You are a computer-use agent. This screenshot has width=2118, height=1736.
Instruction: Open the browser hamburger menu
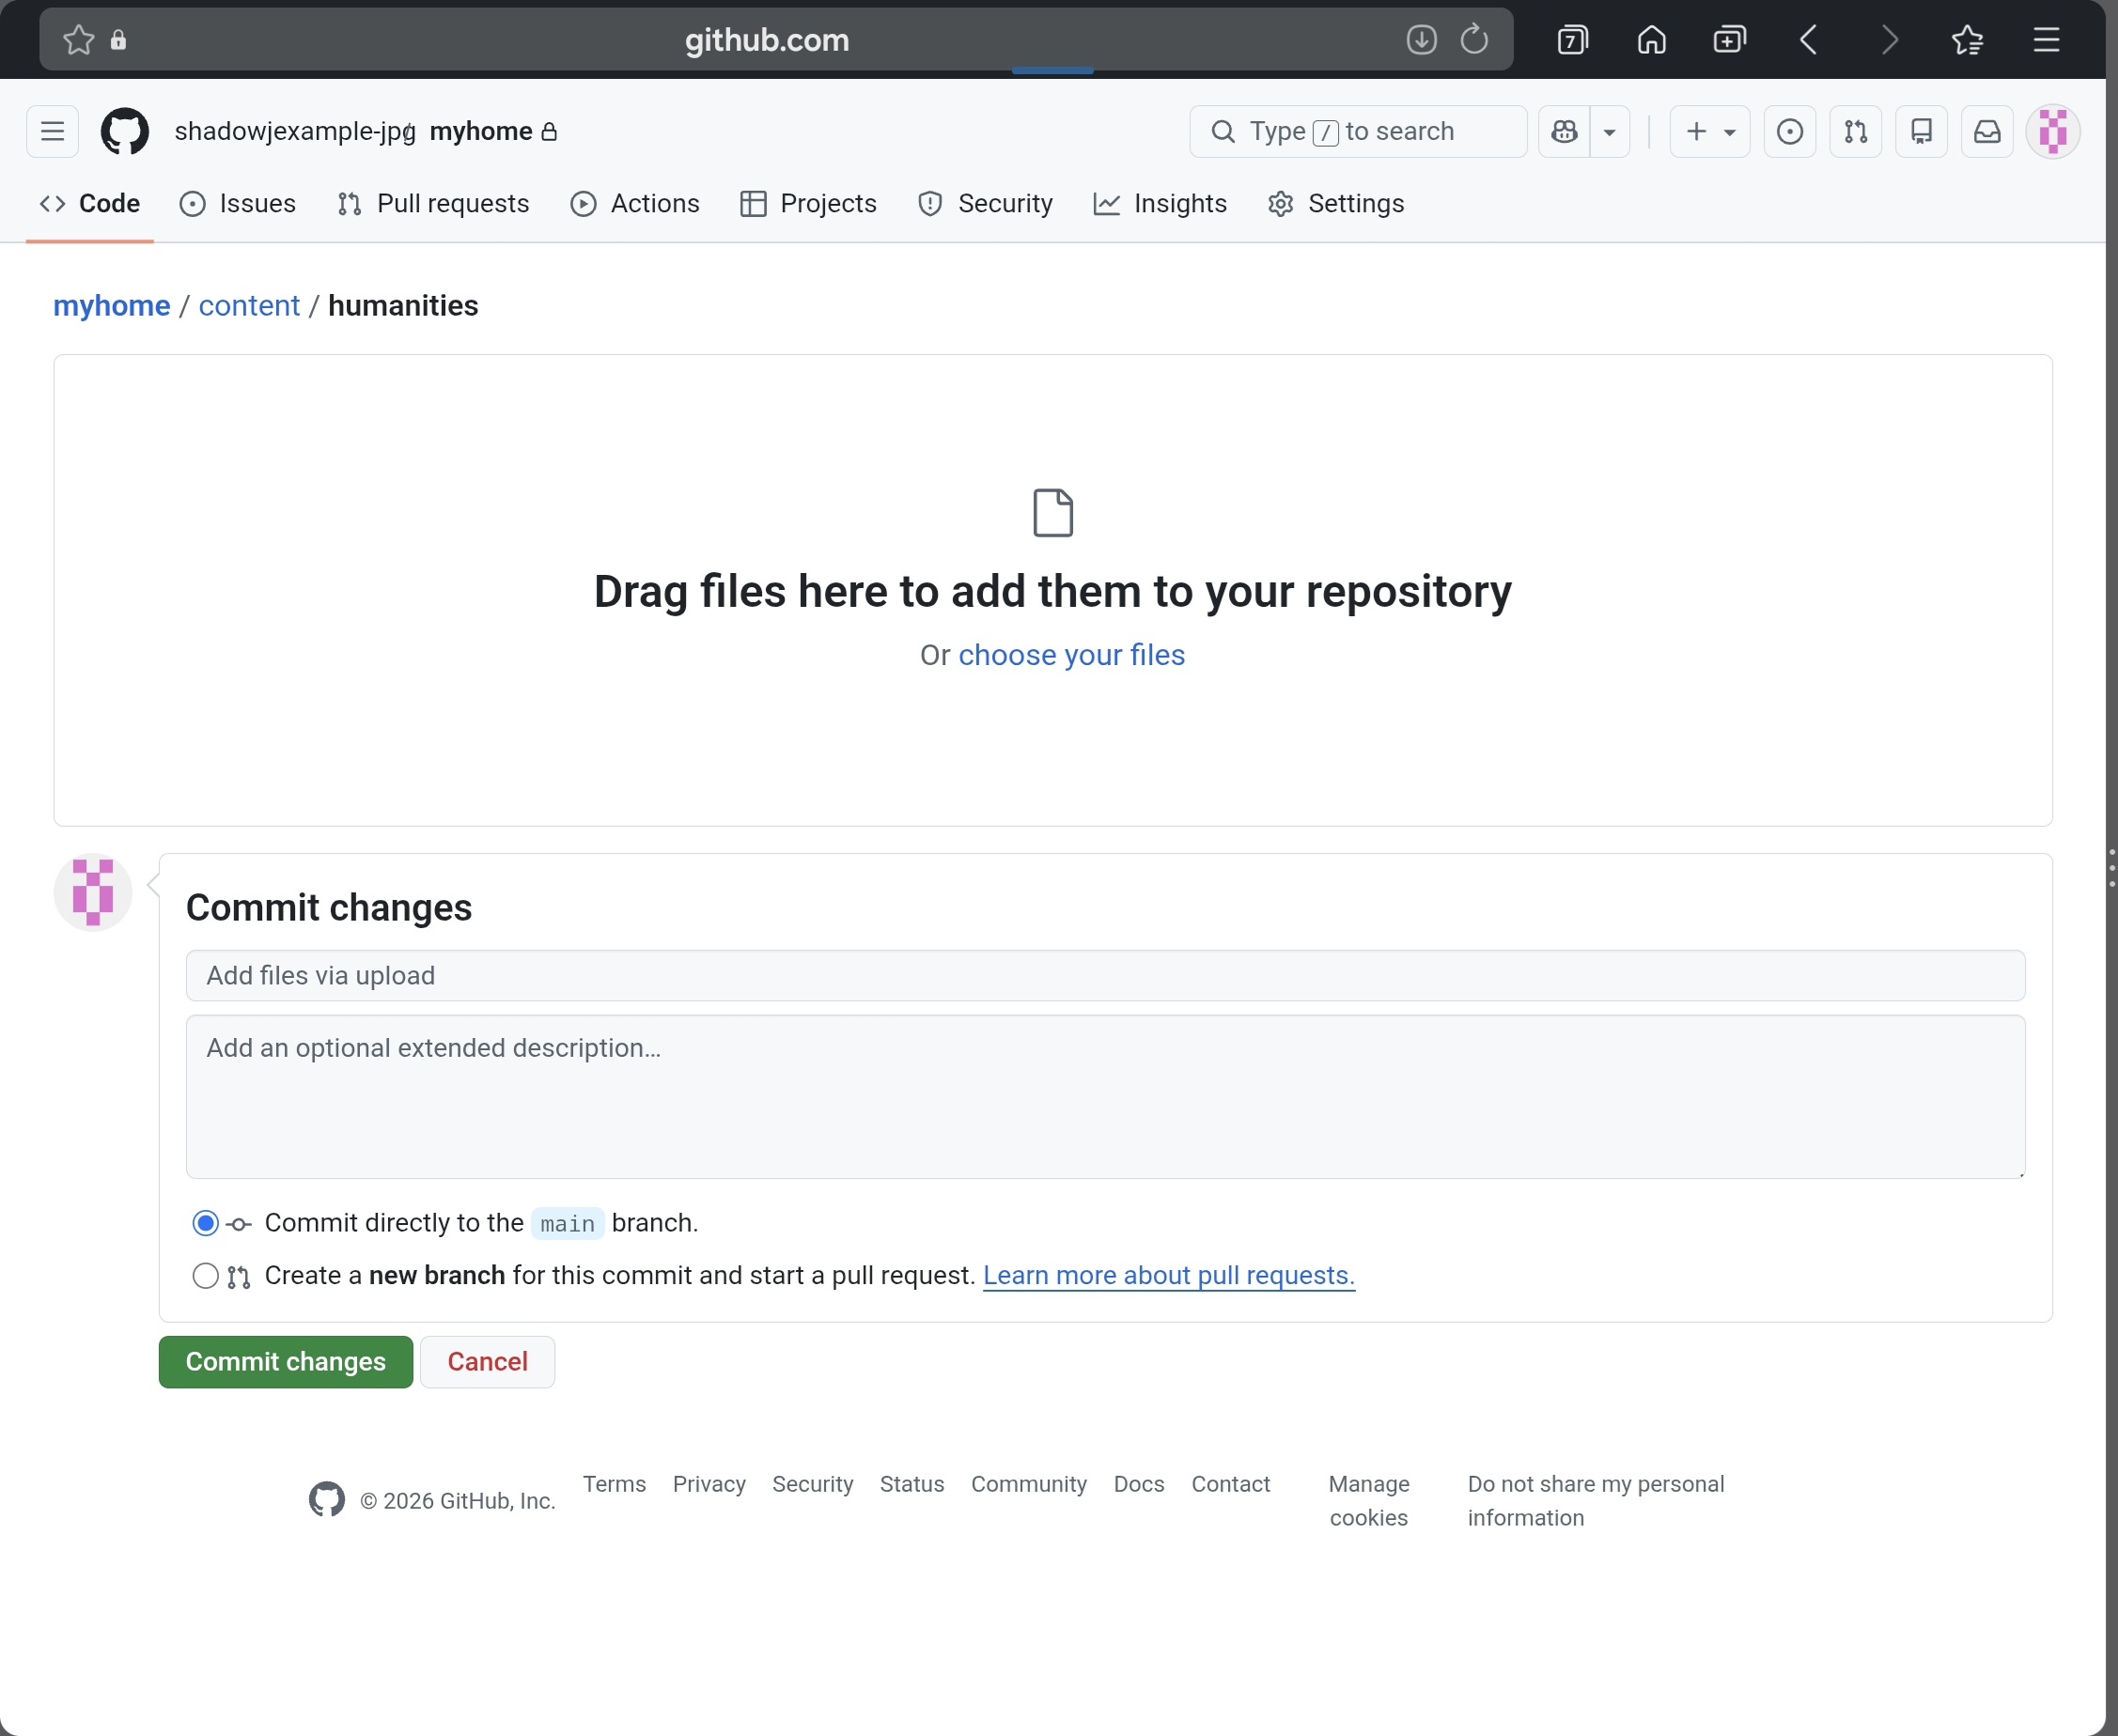[x=2046, y=40]
